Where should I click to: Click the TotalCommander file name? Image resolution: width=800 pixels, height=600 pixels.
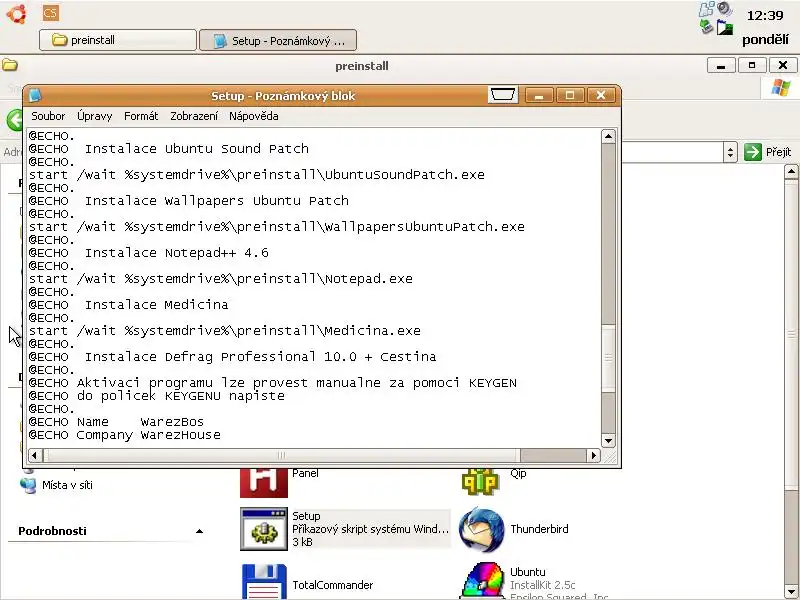[333, 585]
